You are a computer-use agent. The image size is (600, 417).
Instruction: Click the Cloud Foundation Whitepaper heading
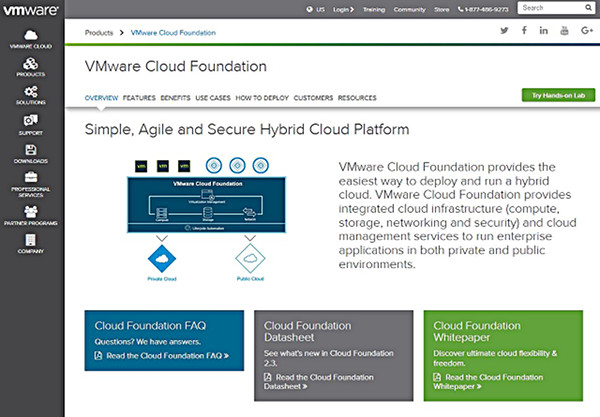(x=477, y=331)
